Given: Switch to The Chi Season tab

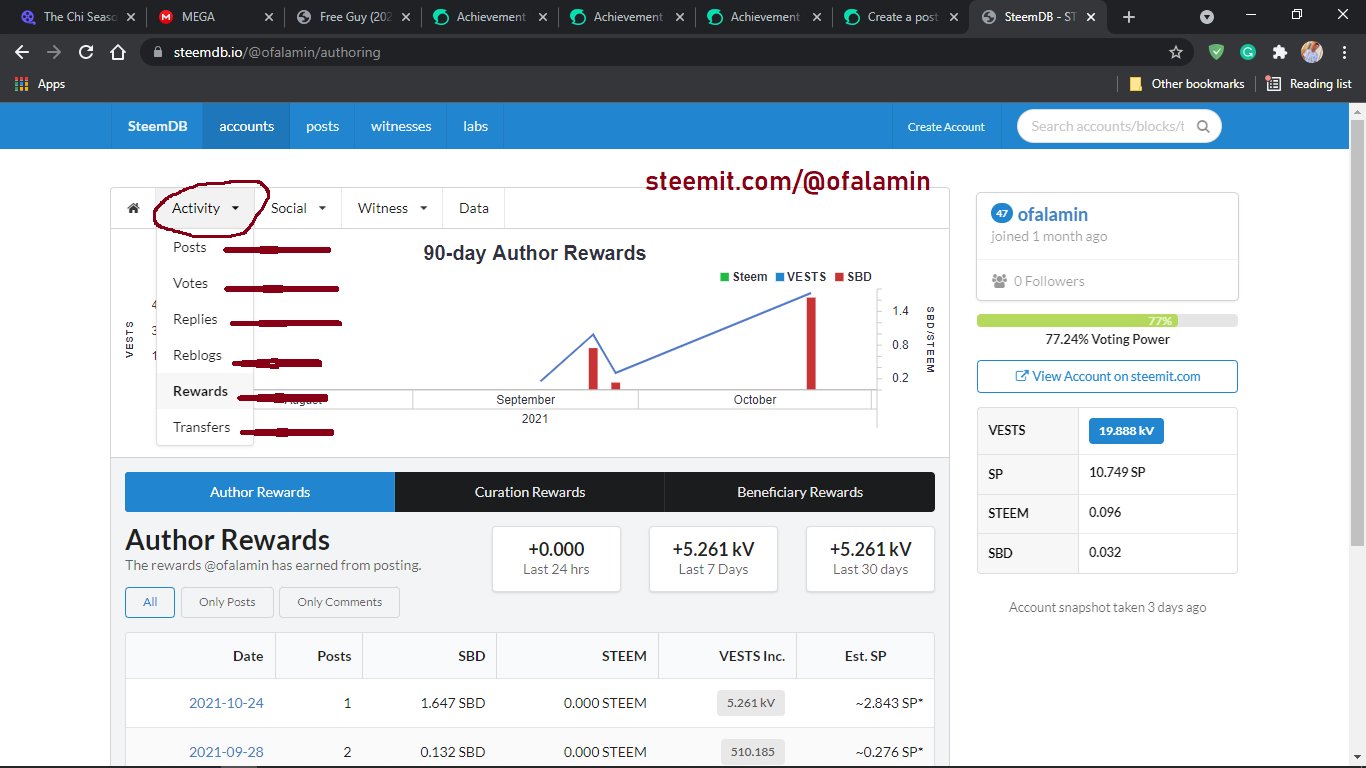Looking at the screenshot, I should point(77,17).
